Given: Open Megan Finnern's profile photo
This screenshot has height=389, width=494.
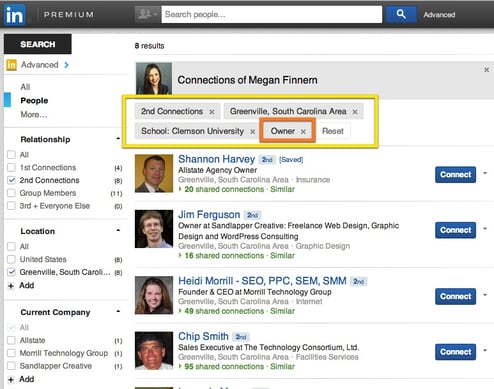Looking at the screenshot, I should (154, 79).
